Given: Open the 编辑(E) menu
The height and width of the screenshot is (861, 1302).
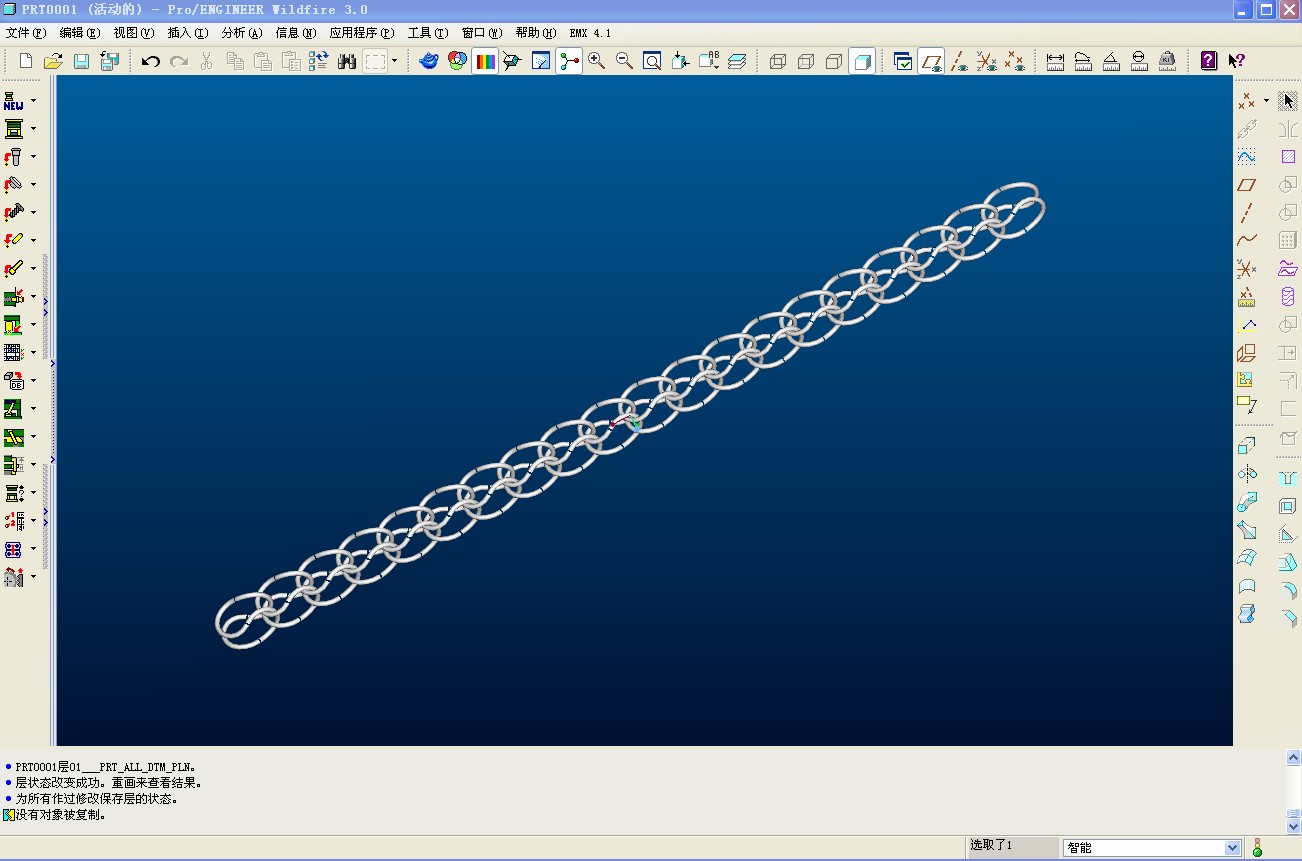Looking at the screenshot, I should coord(80,33).
